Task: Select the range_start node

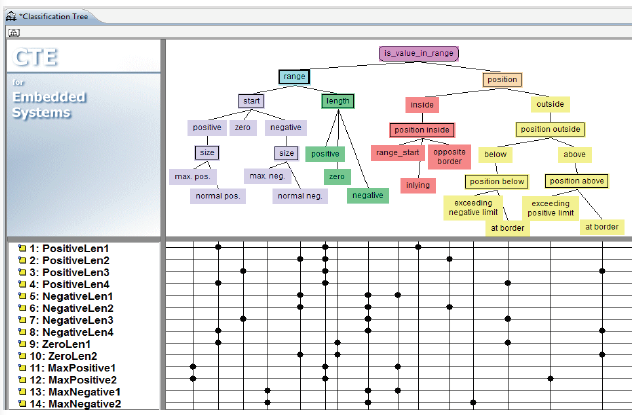Action: (398, 153)
